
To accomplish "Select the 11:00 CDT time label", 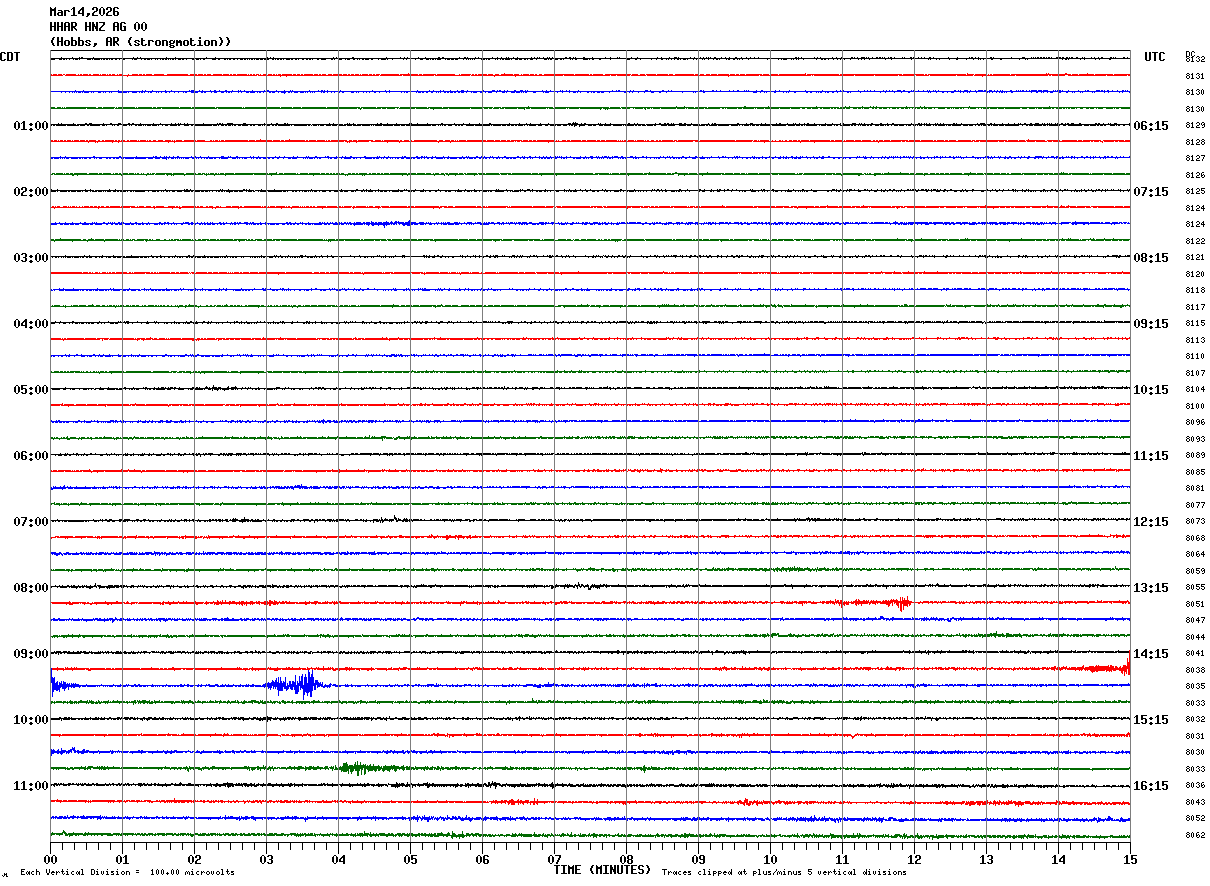I will (30, 786).
